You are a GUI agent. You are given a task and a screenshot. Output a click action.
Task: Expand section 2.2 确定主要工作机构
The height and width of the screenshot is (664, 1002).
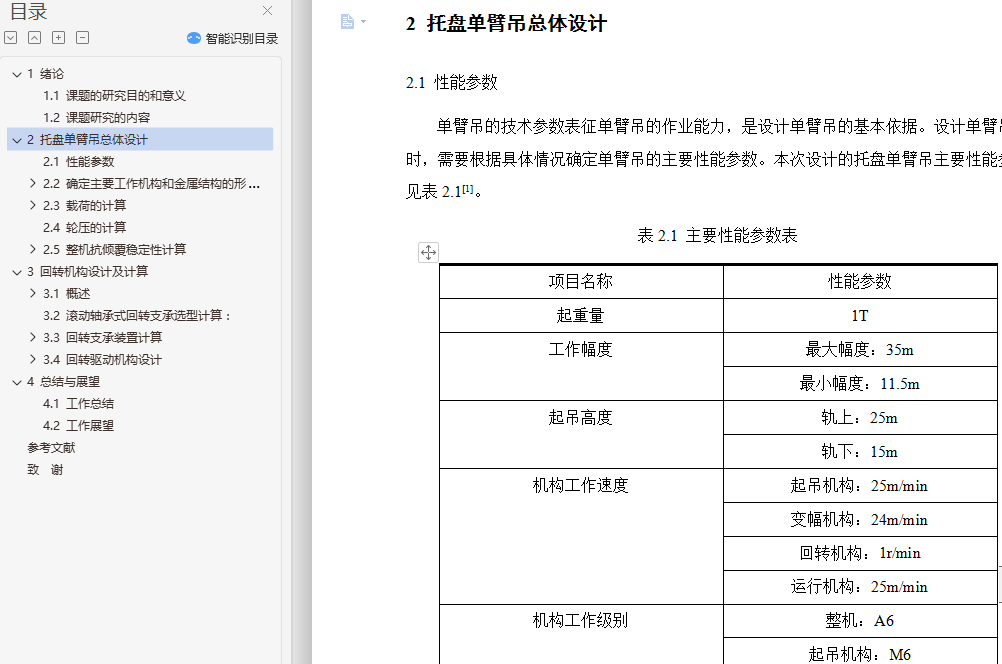pos(33,183)
